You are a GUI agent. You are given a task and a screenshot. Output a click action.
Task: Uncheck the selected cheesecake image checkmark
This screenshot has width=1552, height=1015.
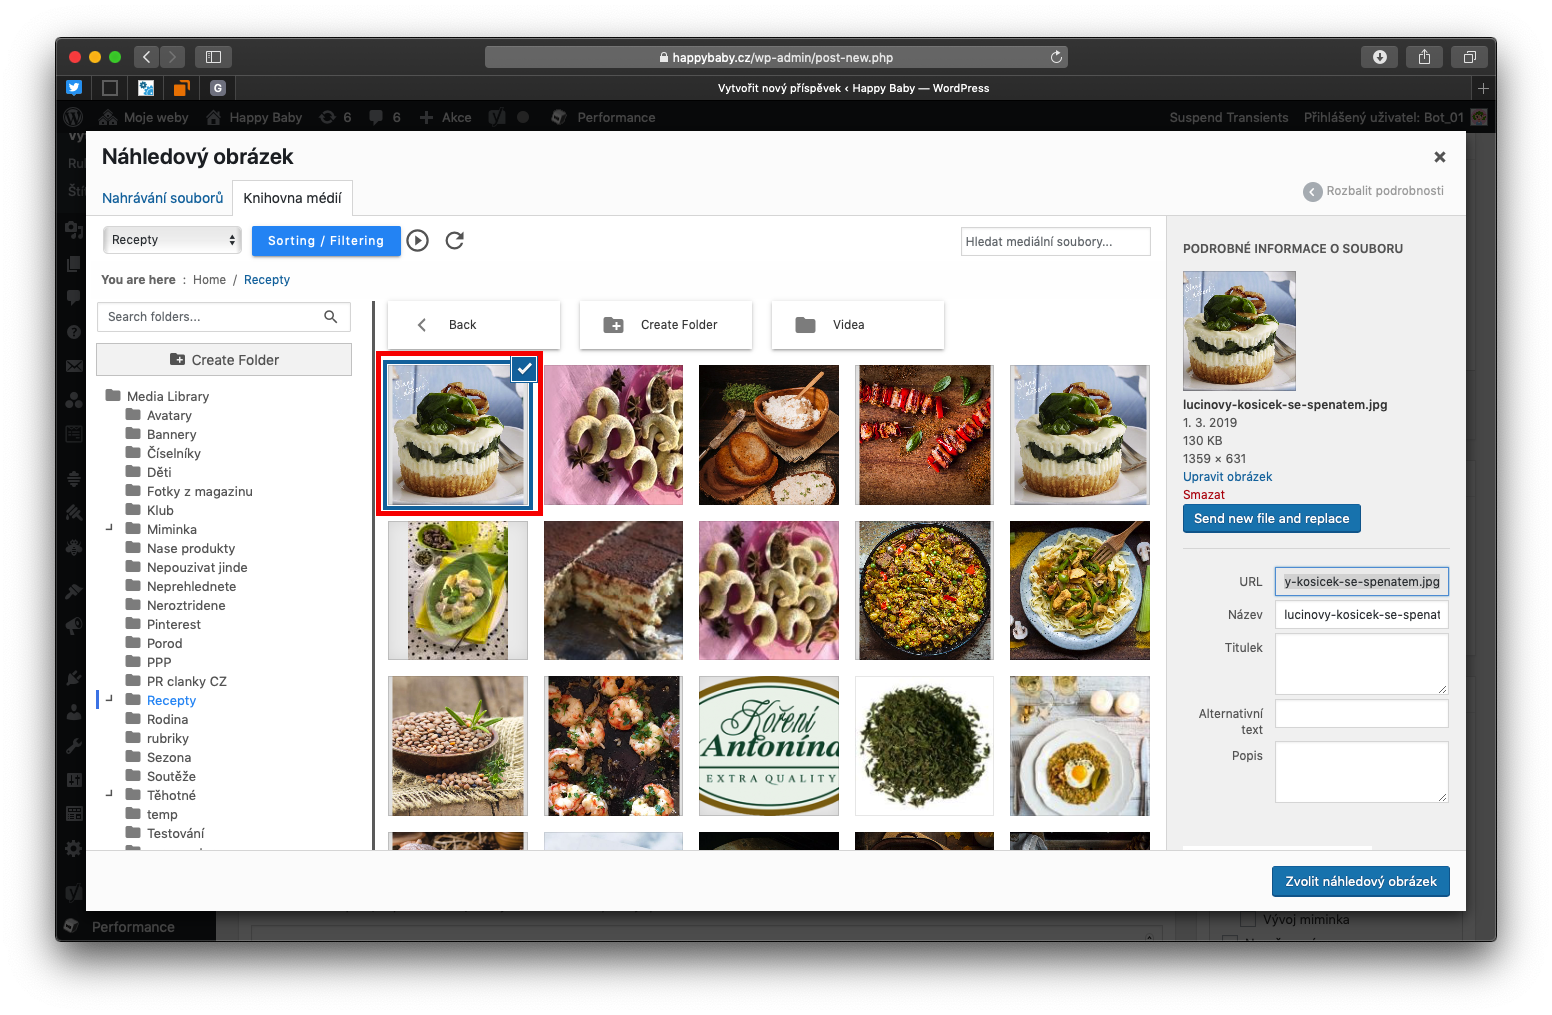(524, 369)
